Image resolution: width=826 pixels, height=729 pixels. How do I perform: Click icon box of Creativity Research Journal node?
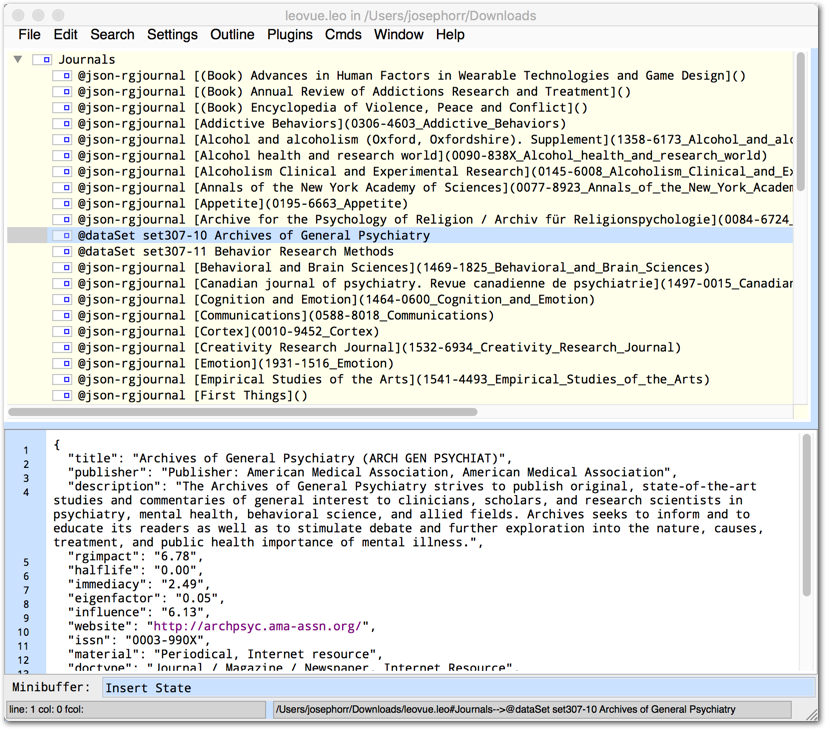click(62, 348)
